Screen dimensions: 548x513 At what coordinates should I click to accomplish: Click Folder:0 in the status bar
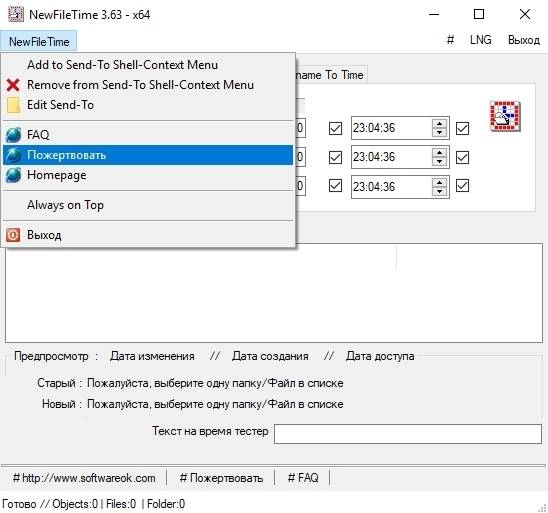click(x=166, y=504)
